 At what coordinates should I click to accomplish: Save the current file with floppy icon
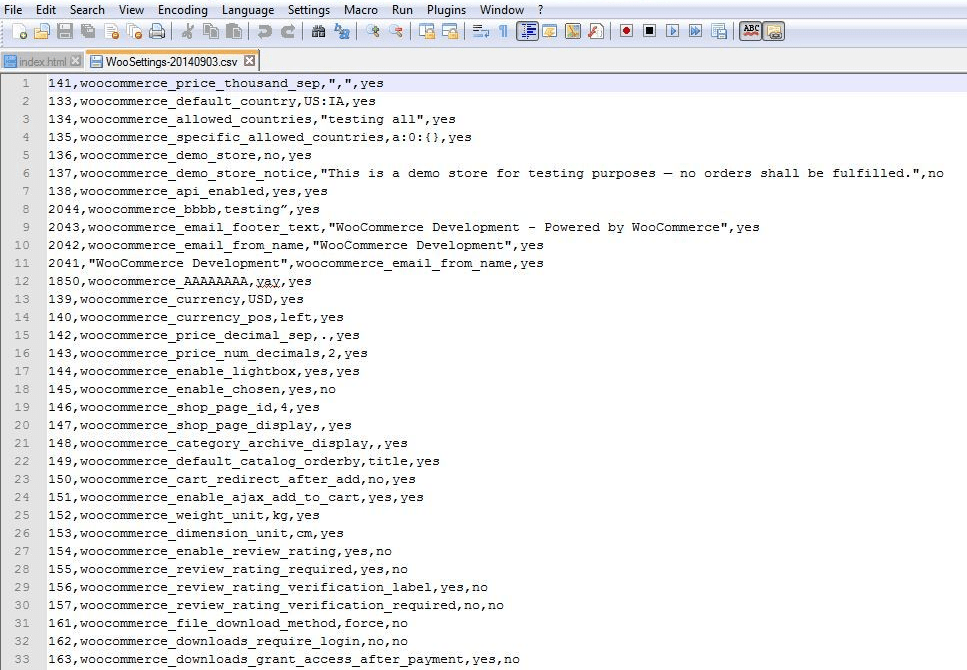pos(65,31)
